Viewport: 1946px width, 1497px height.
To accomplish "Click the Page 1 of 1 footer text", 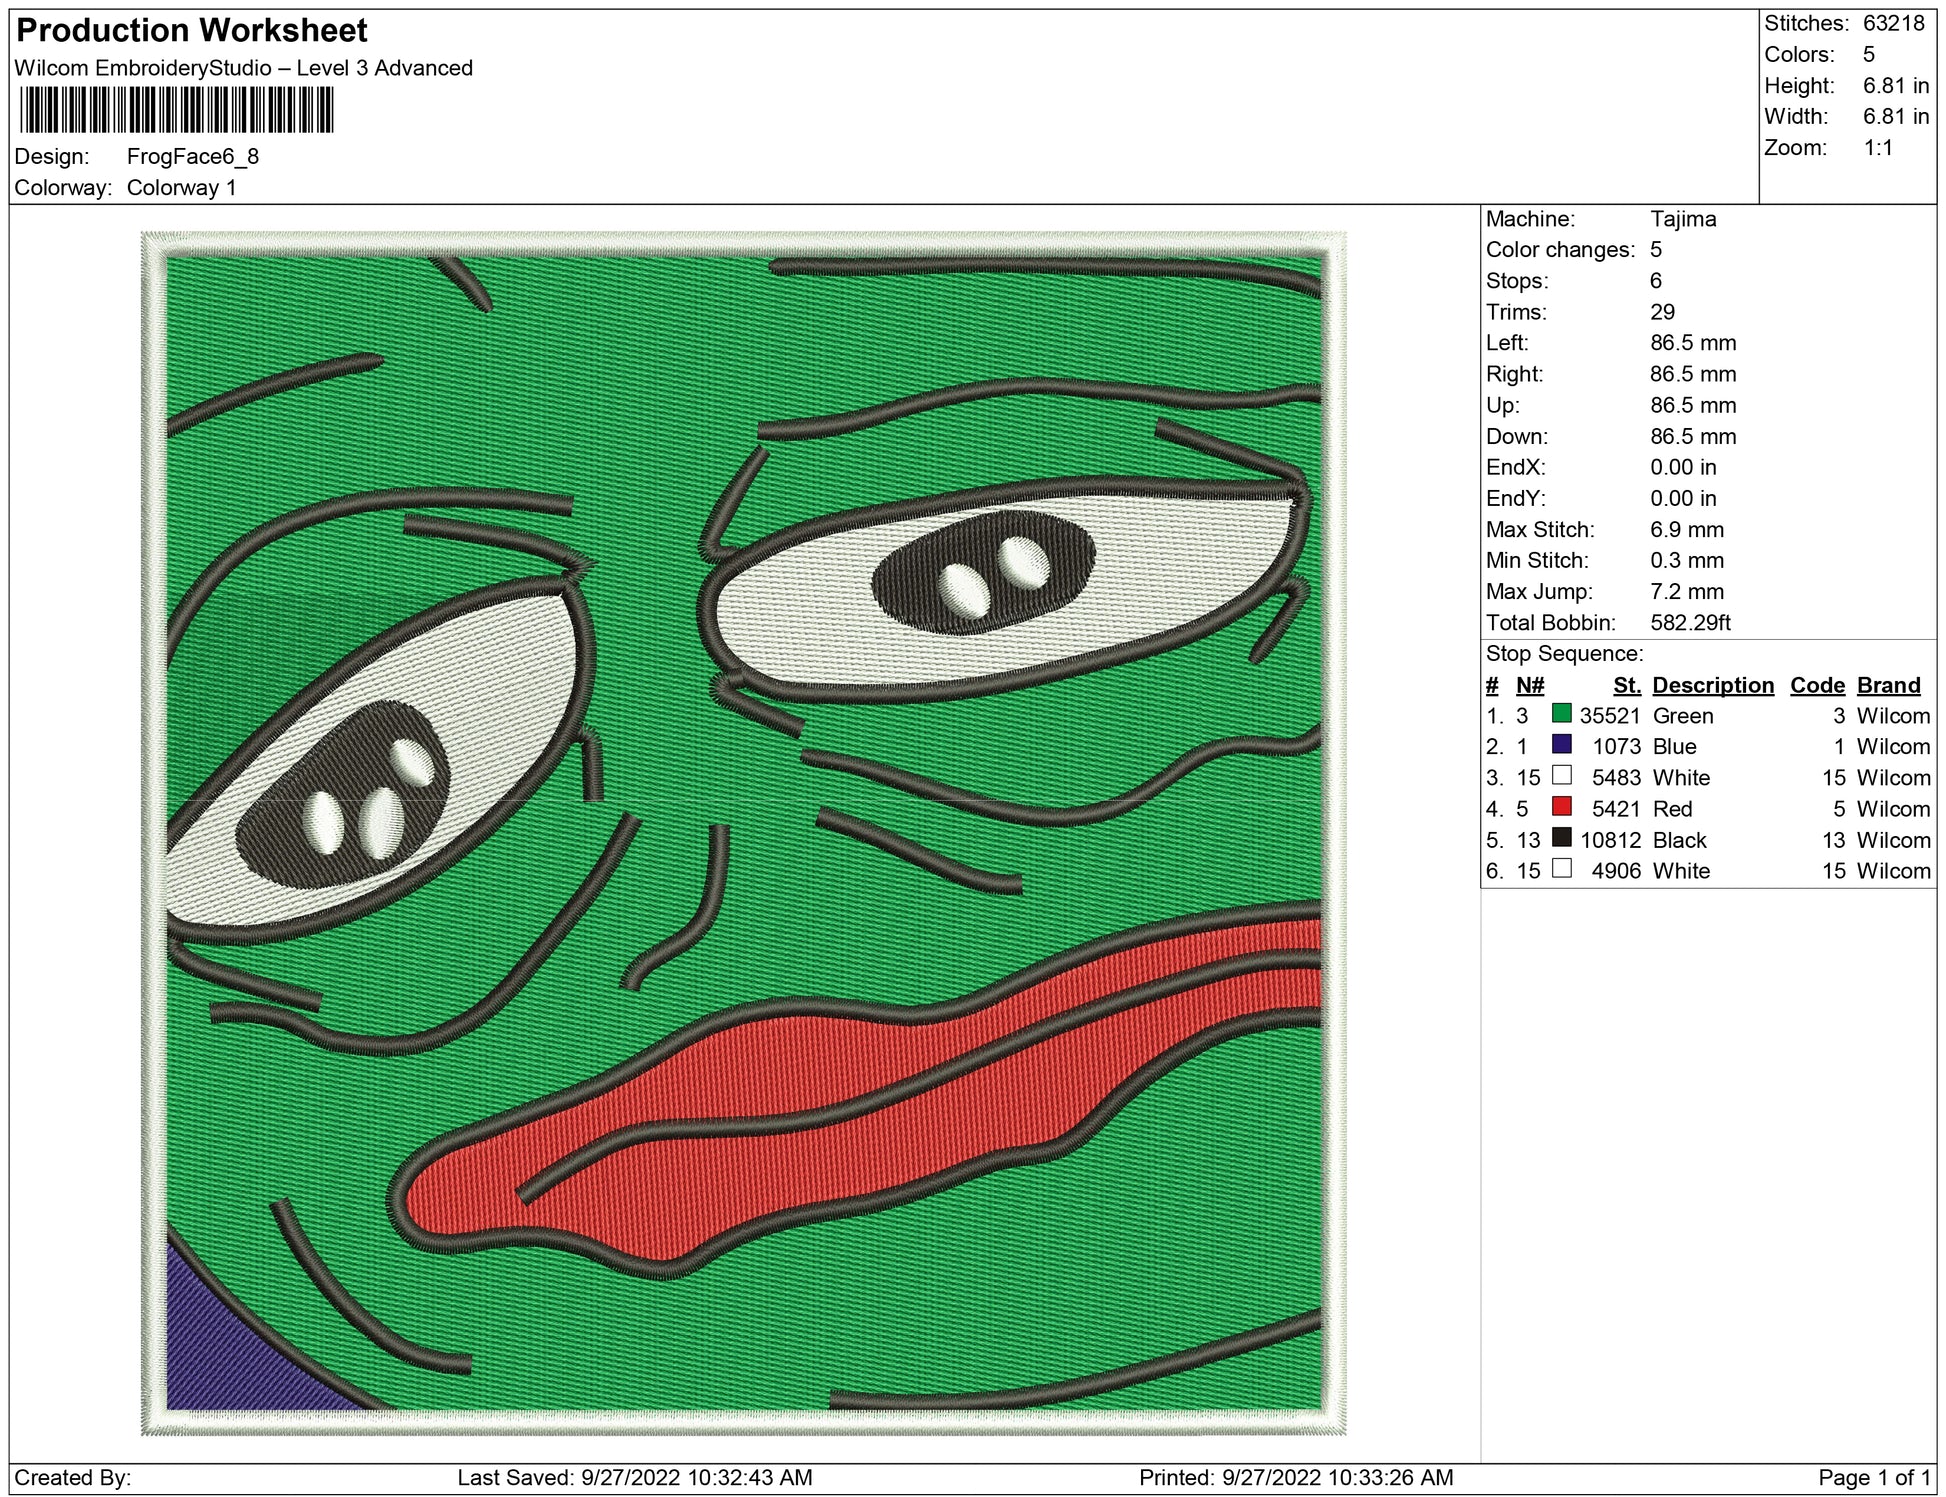I will pyautogui.click(x=1873, y=1477).
